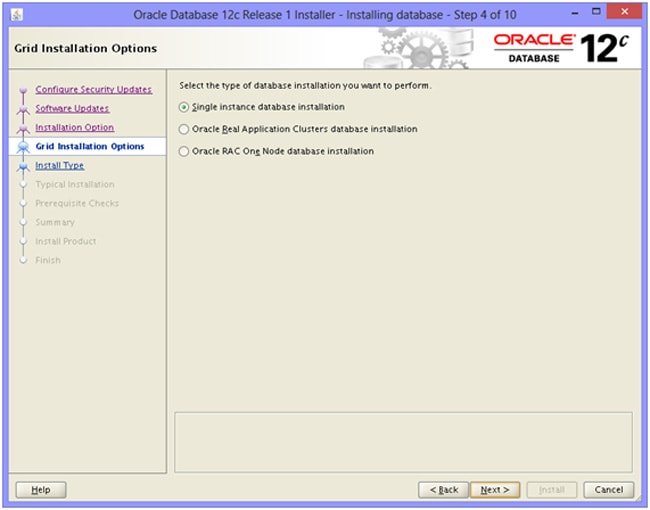Click the Oracle Database 12c logo

tap(561, 49)
